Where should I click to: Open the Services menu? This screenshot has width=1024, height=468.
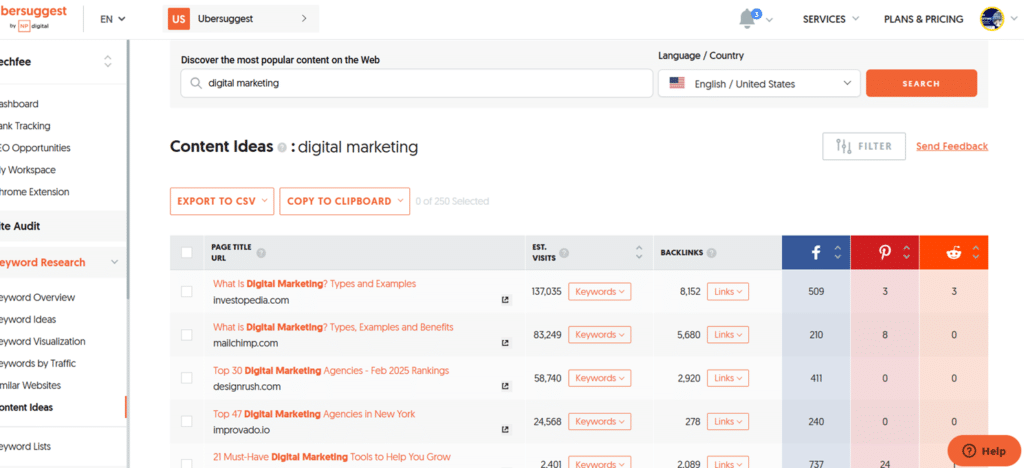coord(830,19)
